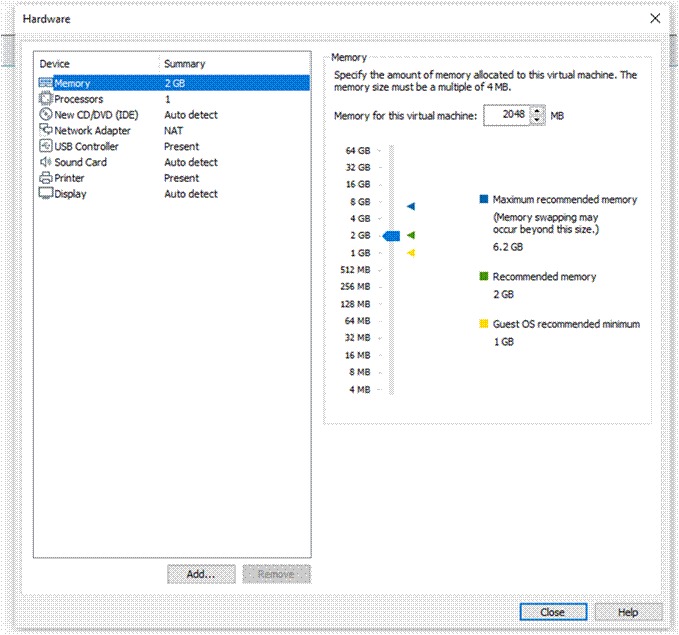The image size is (679, 635).
Task: Increase memory with the spinner up arrow
Action: coord(537,111)
